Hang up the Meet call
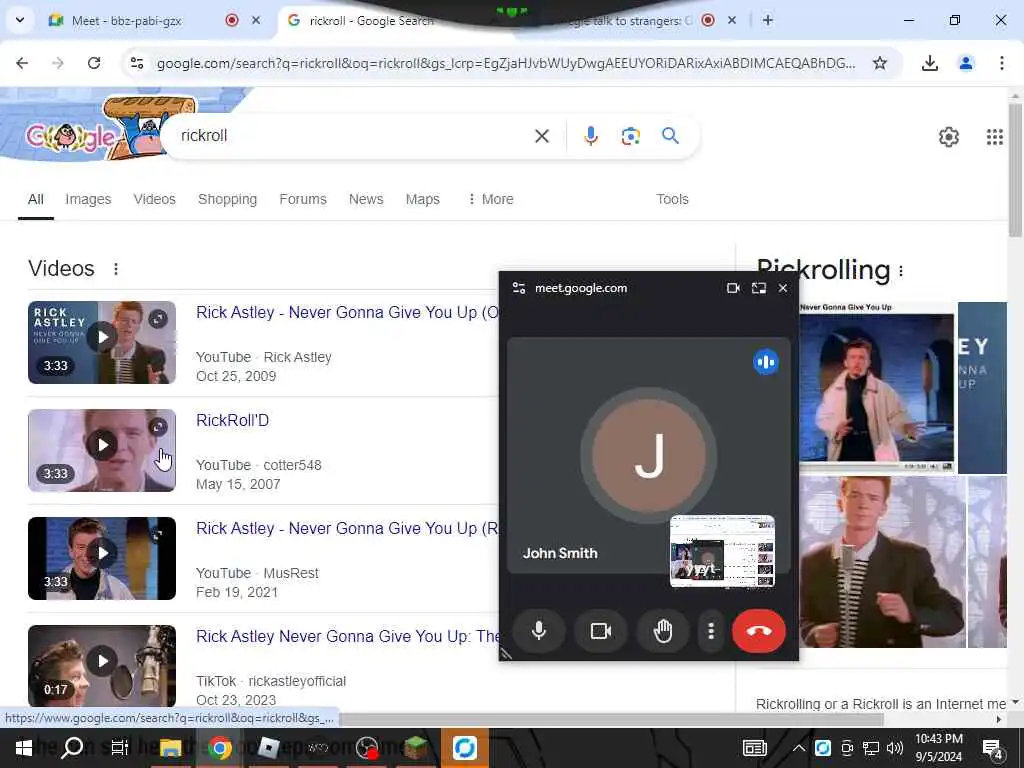The width and height of the screenshot is (1024, 768). click(758, 631)
